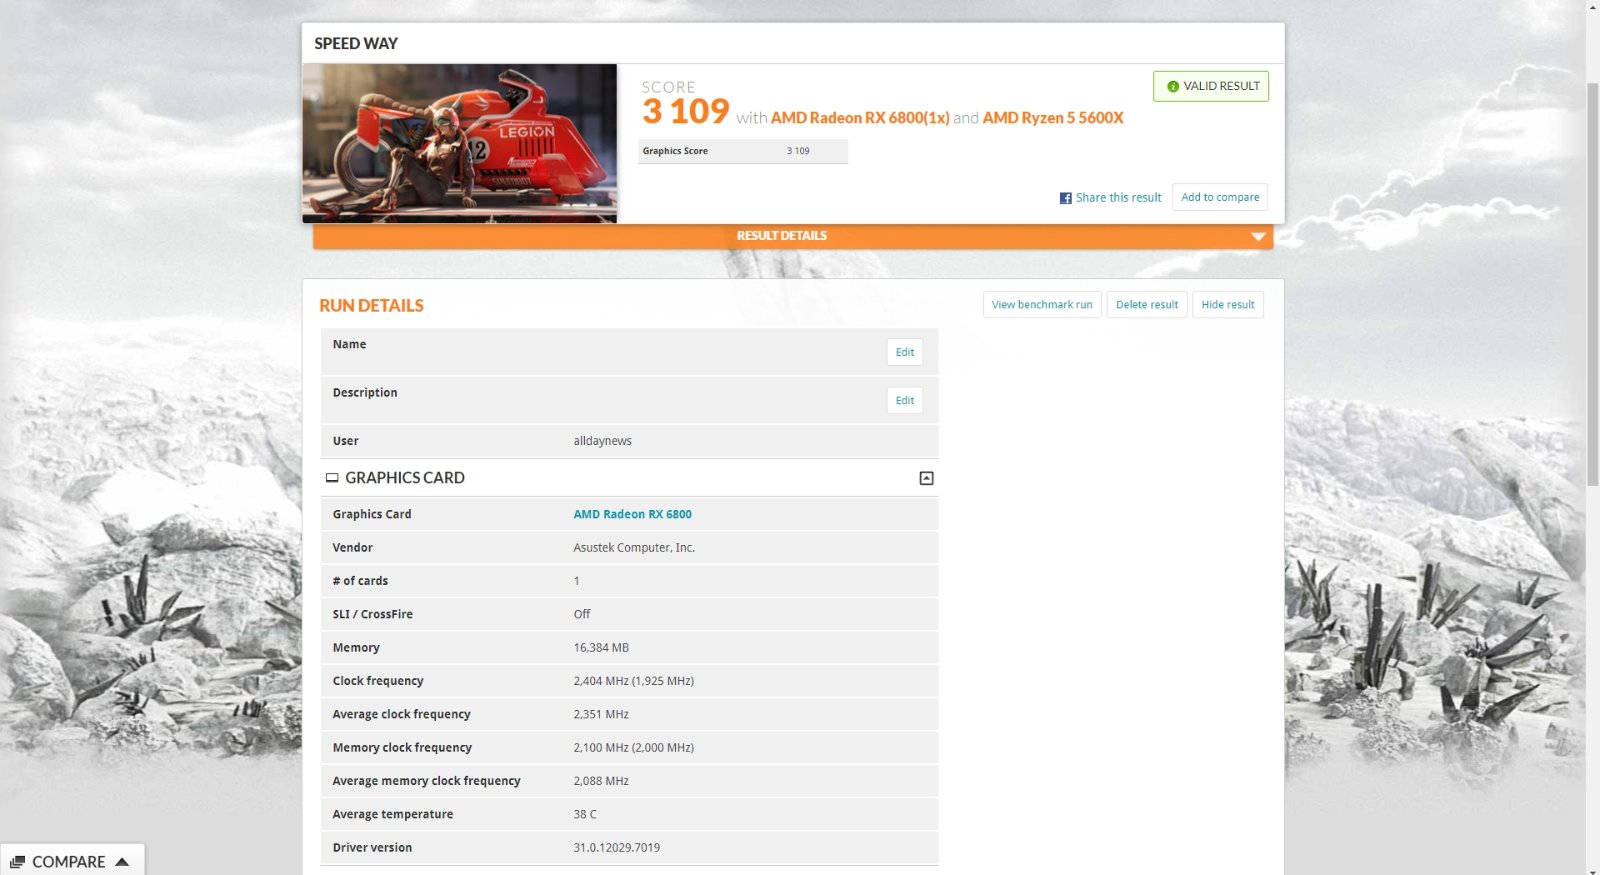
Task: Open the AMD Radeon RX 6800 graphics card link
Action: 632,514
